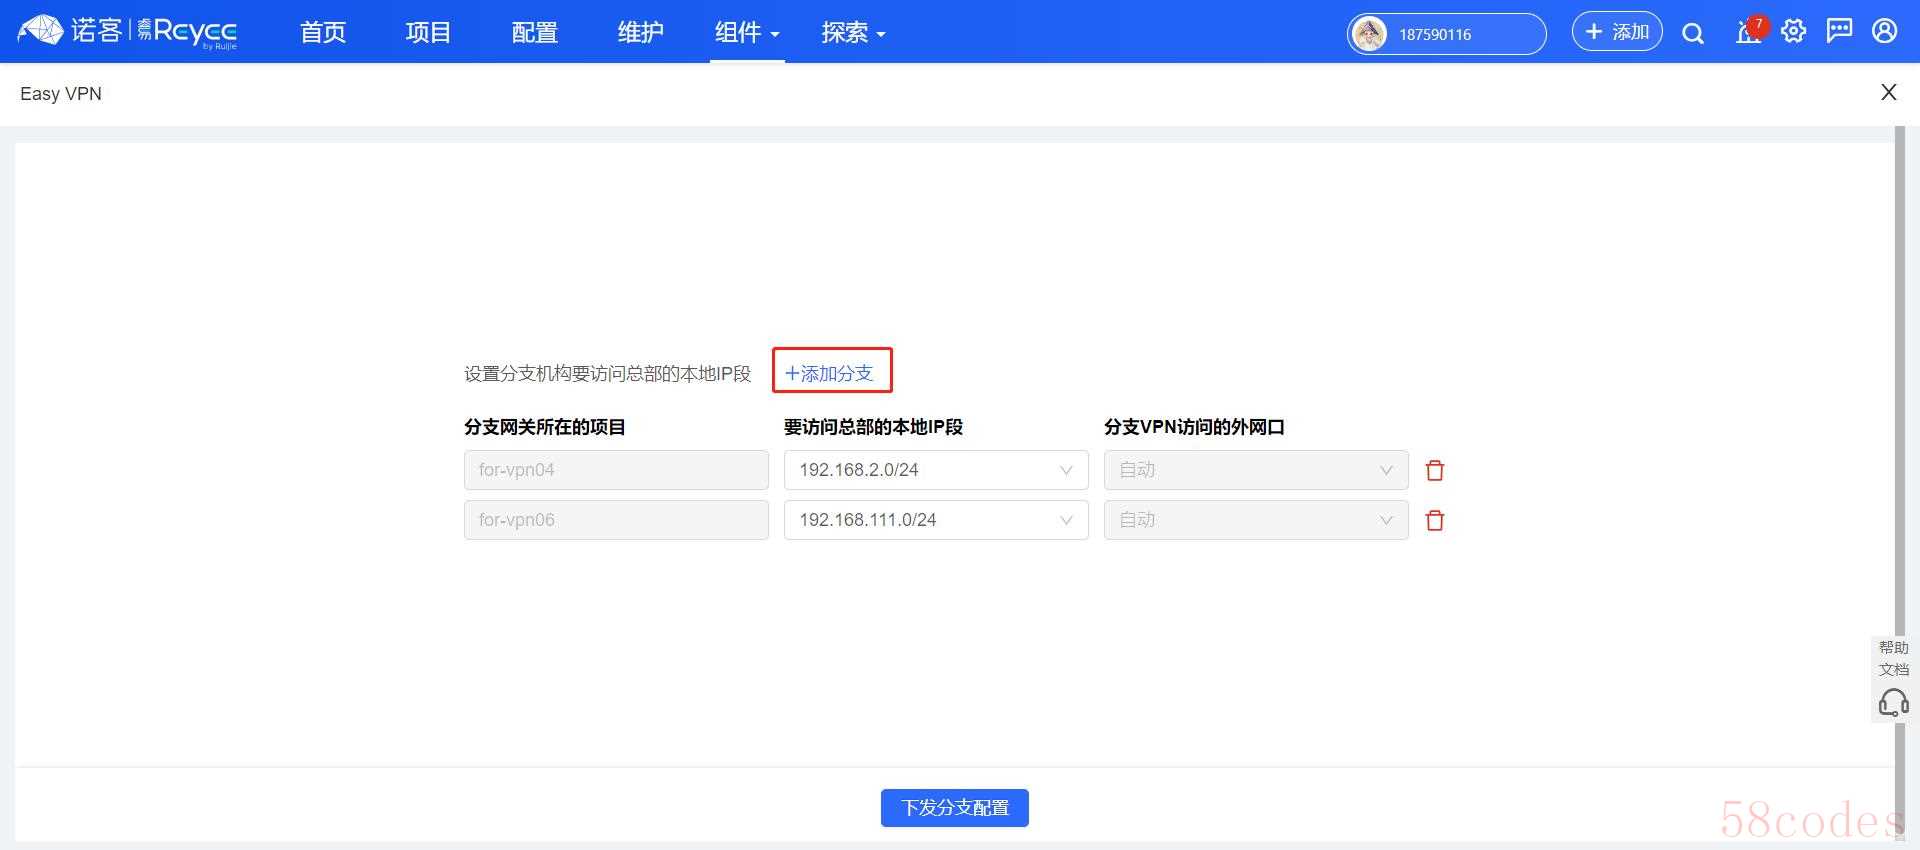This screenshot has width=1920, height=850.
Task: Open settings gear icon in header
Action: click(1794, 32)
